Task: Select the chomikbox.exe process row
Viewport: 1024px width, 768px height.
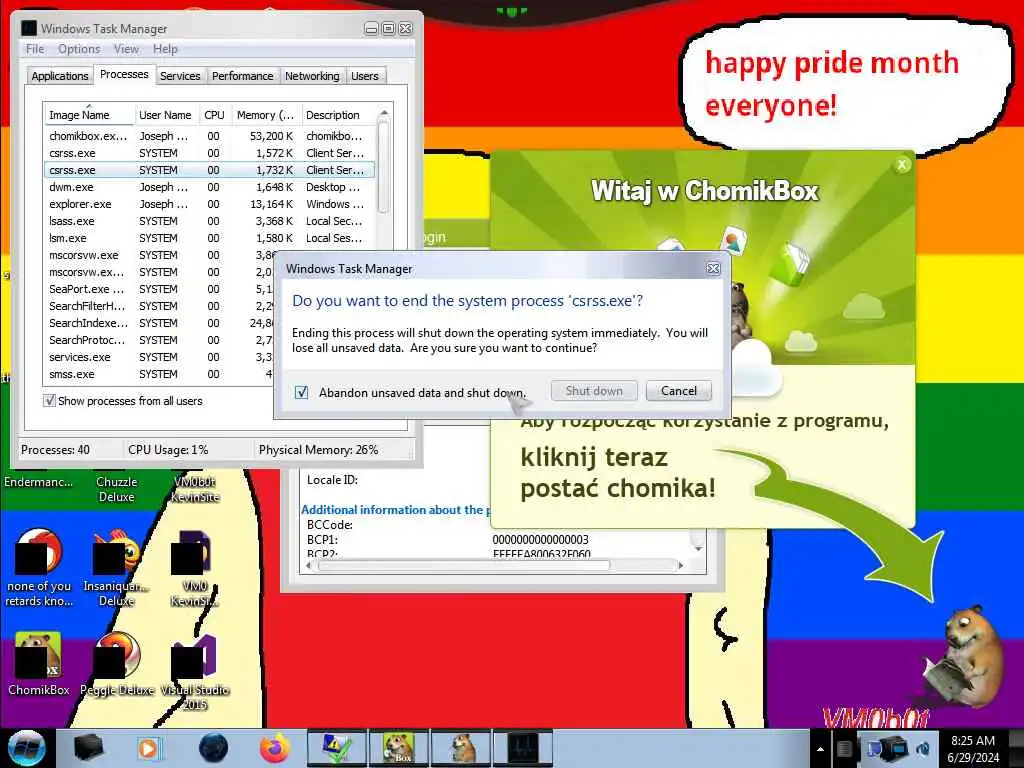Action: 209,136
